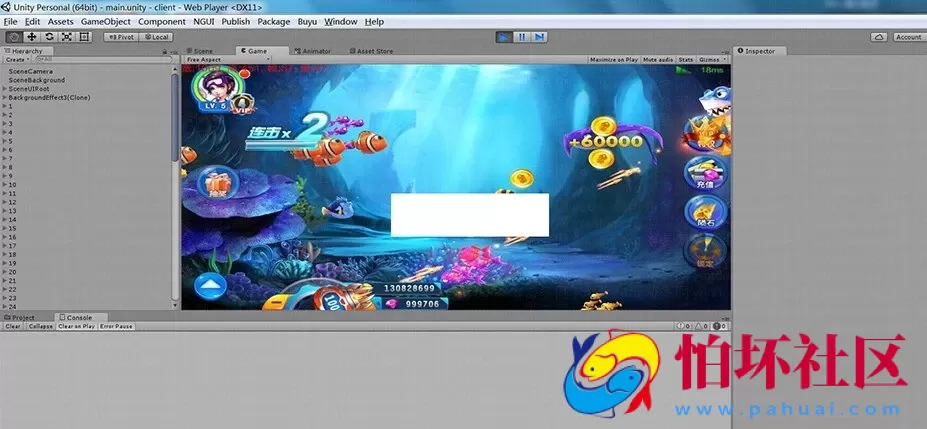Open the Create dropdown in Hierarchy
927x429 pixels.
[17, 60]
